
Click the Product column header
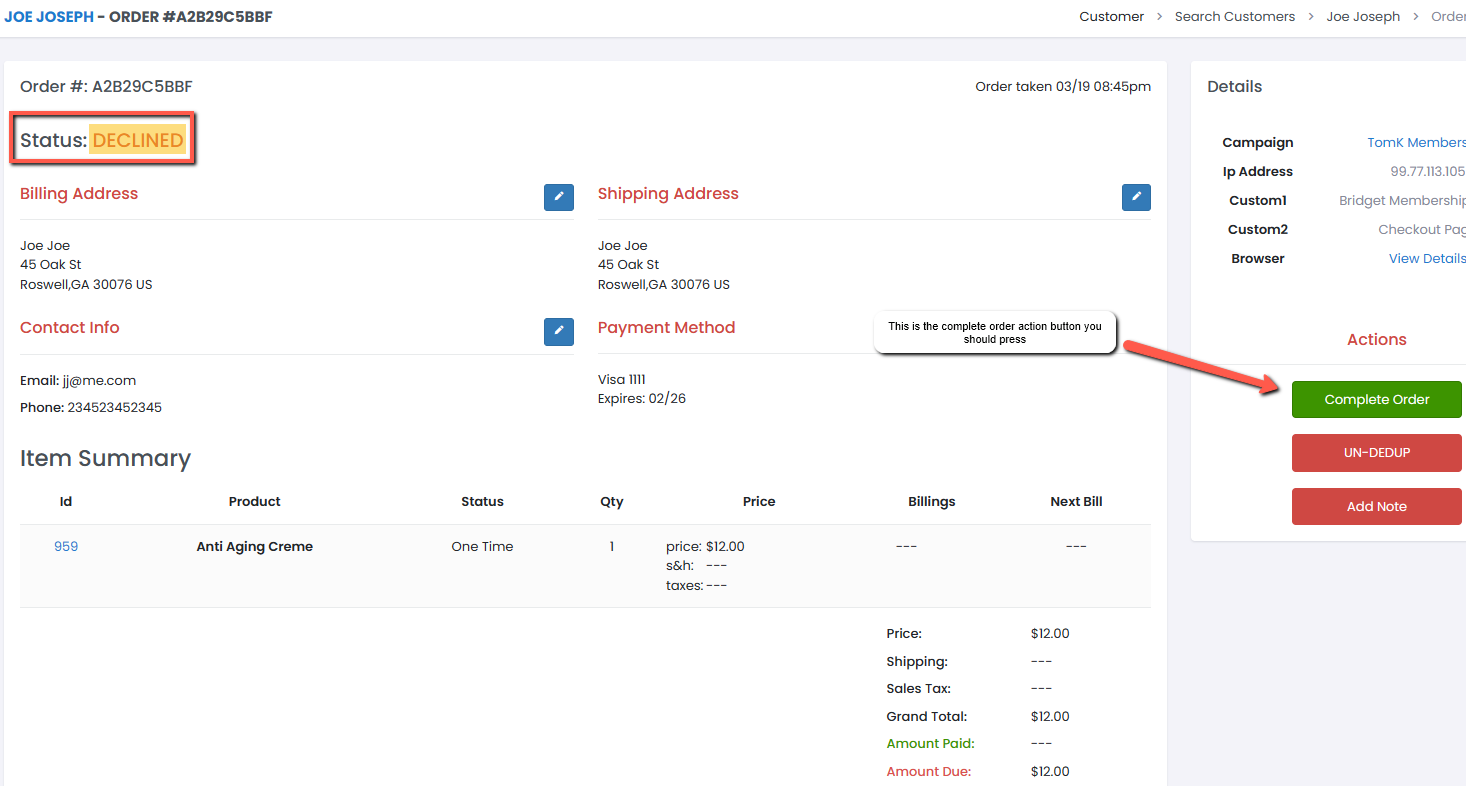click(254, 502)
